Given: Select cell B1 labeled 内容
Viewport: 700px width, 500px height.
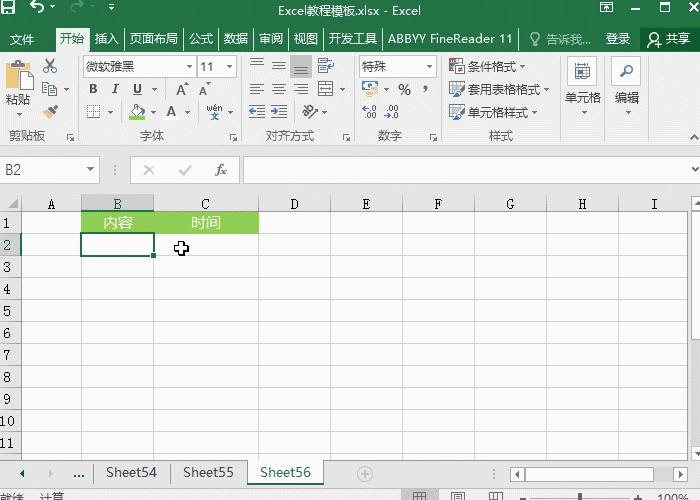Looking at the screenshot, I should (x=118, y=222).
